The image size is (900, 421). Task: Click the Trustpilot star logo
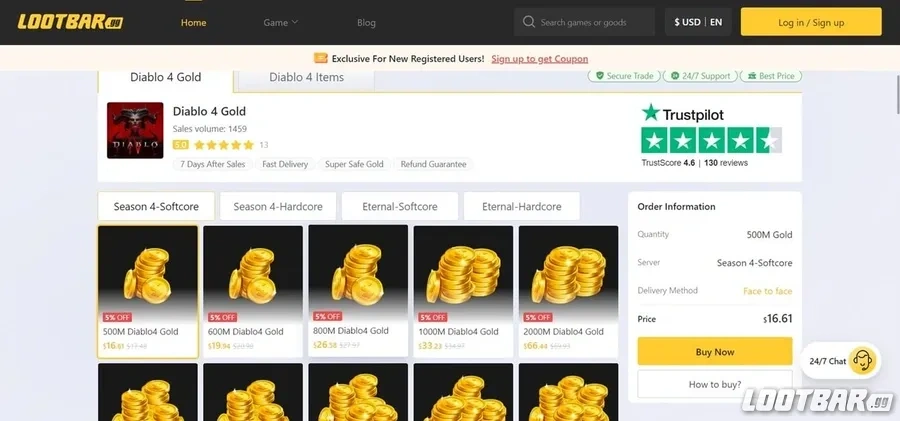(x=650, y=113)
